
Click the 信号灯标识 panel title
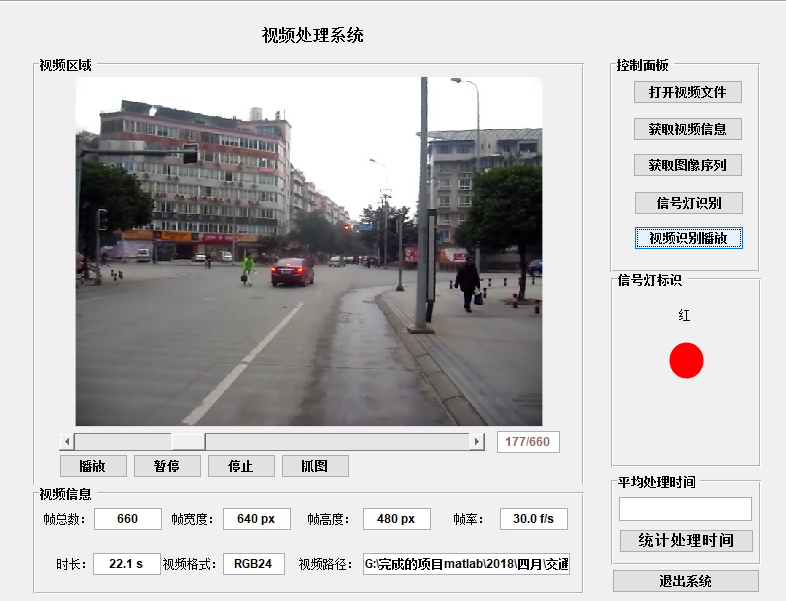pyautogui.click(x=649, y=280)
